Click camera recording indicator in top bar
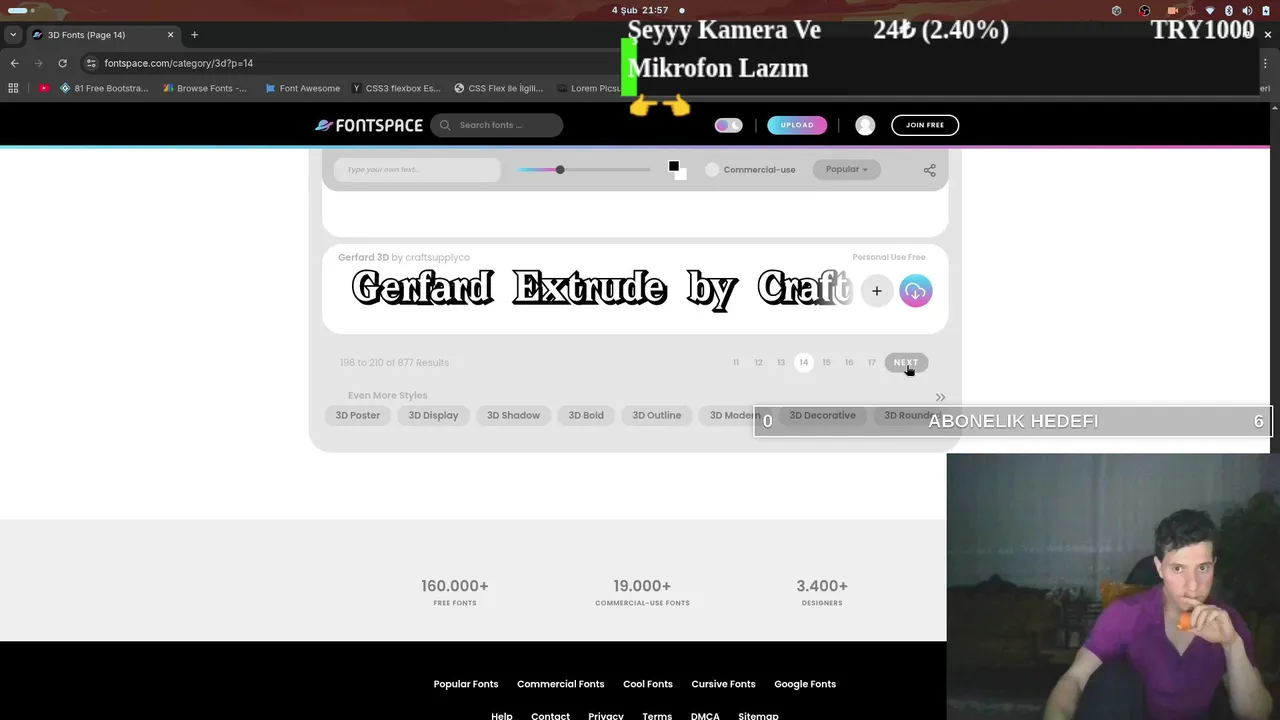Screen dimensions: 1280x720 tap(1173, 10)
